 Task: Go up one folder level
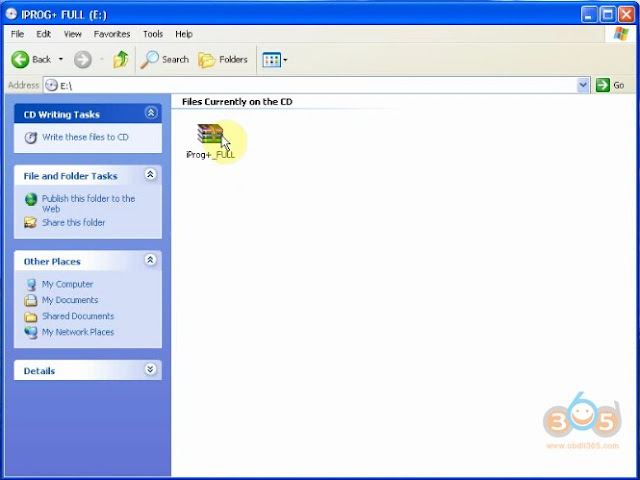[x=120, y=60]
